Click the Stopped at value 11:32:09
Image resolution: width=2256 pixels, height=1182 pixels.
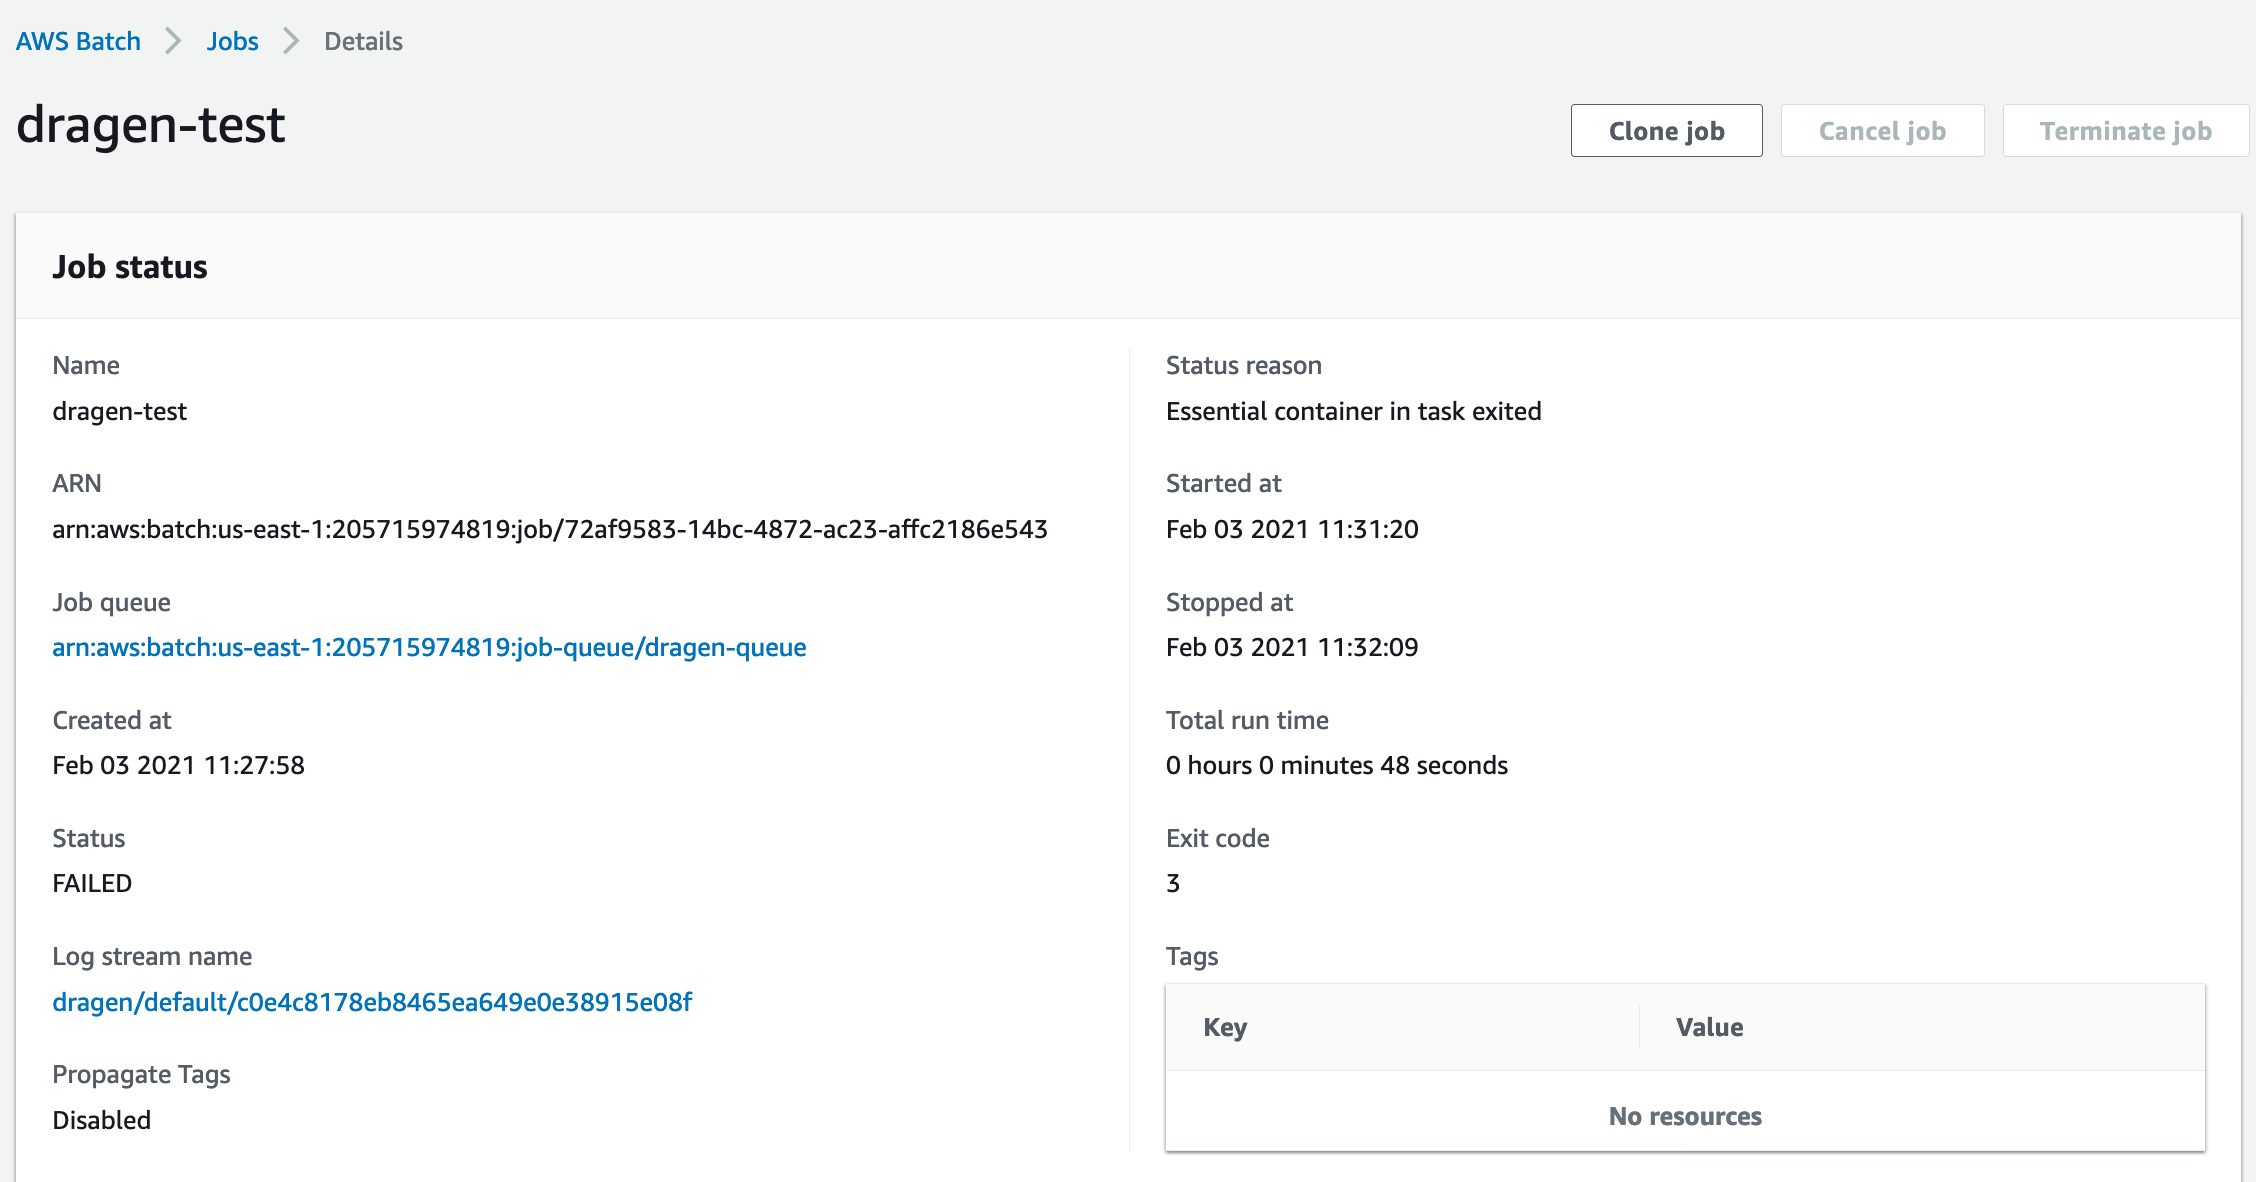click(x=1292, y=647)
